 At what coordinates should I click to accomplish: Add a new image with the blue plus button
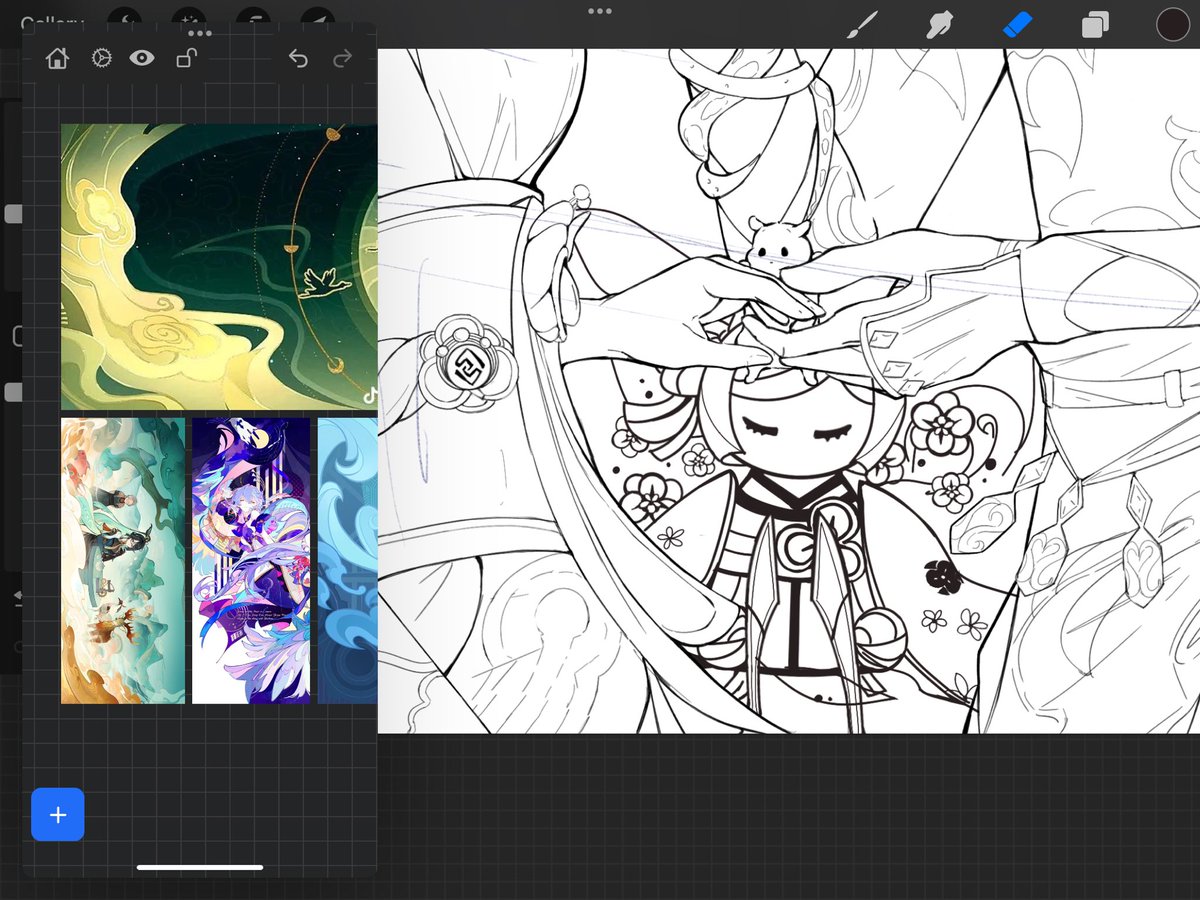[58, 815]
